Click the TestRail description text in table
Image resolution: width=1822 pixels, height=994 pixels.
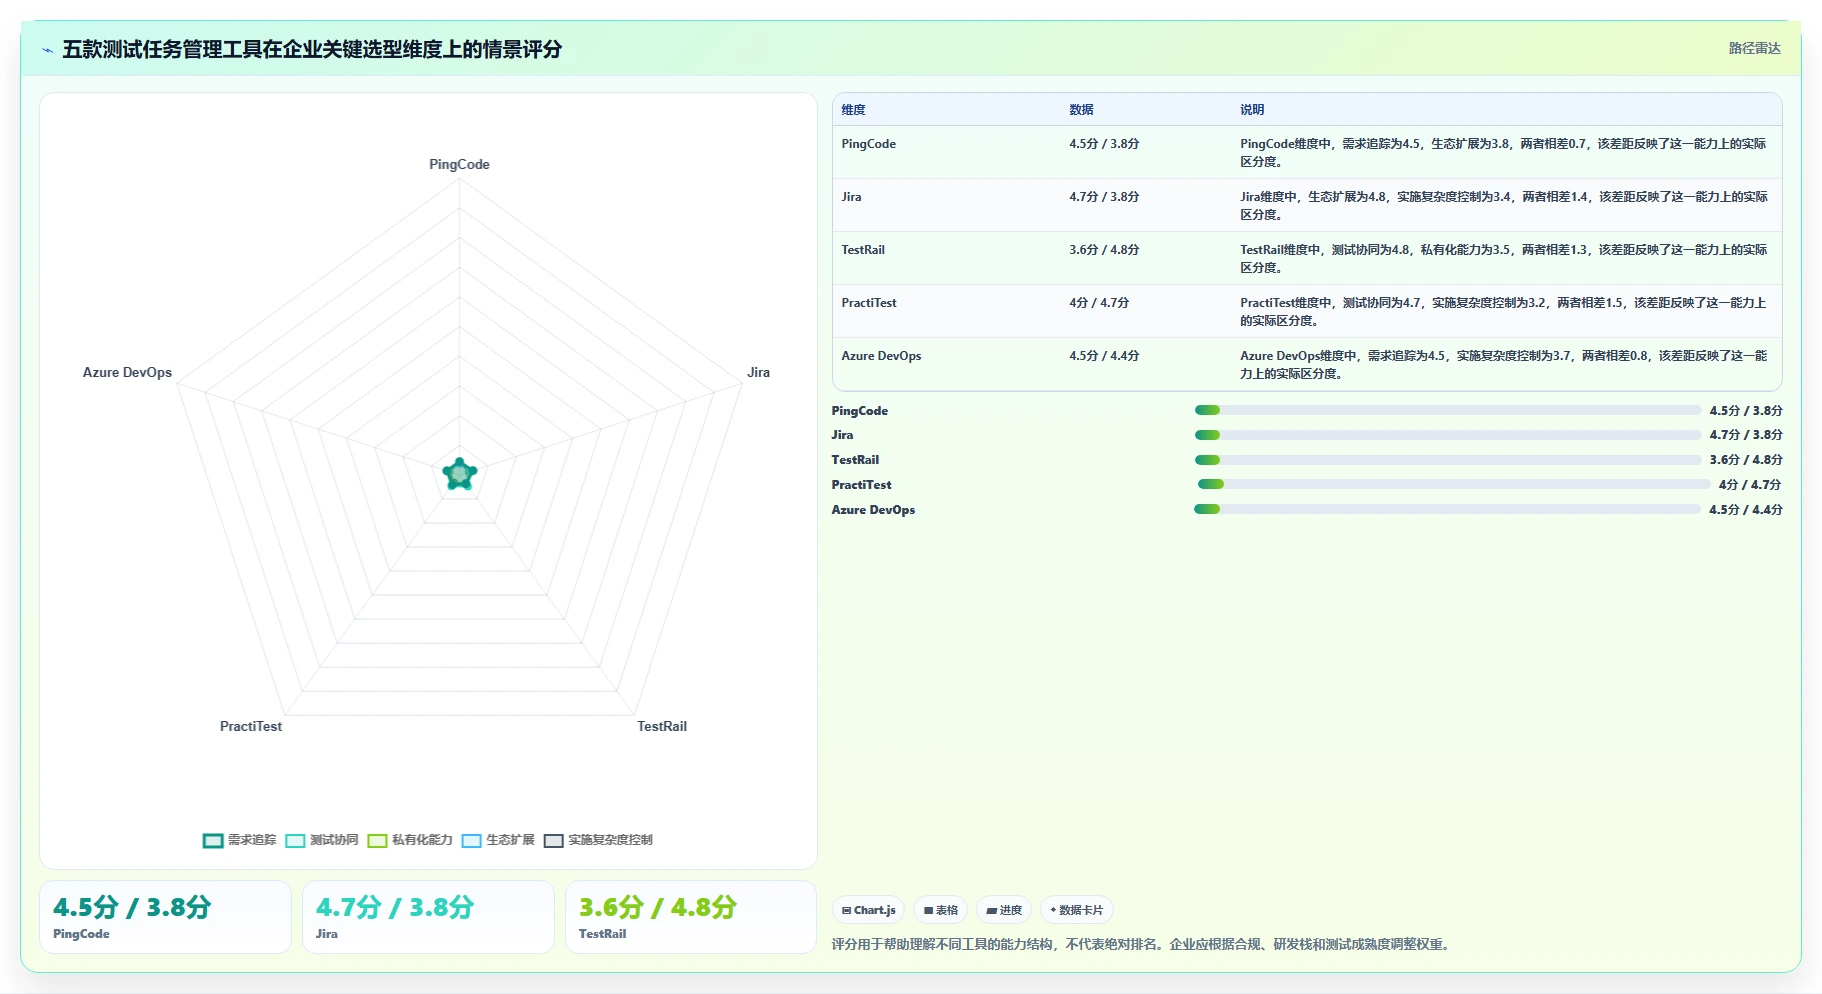click(1504, 259)
